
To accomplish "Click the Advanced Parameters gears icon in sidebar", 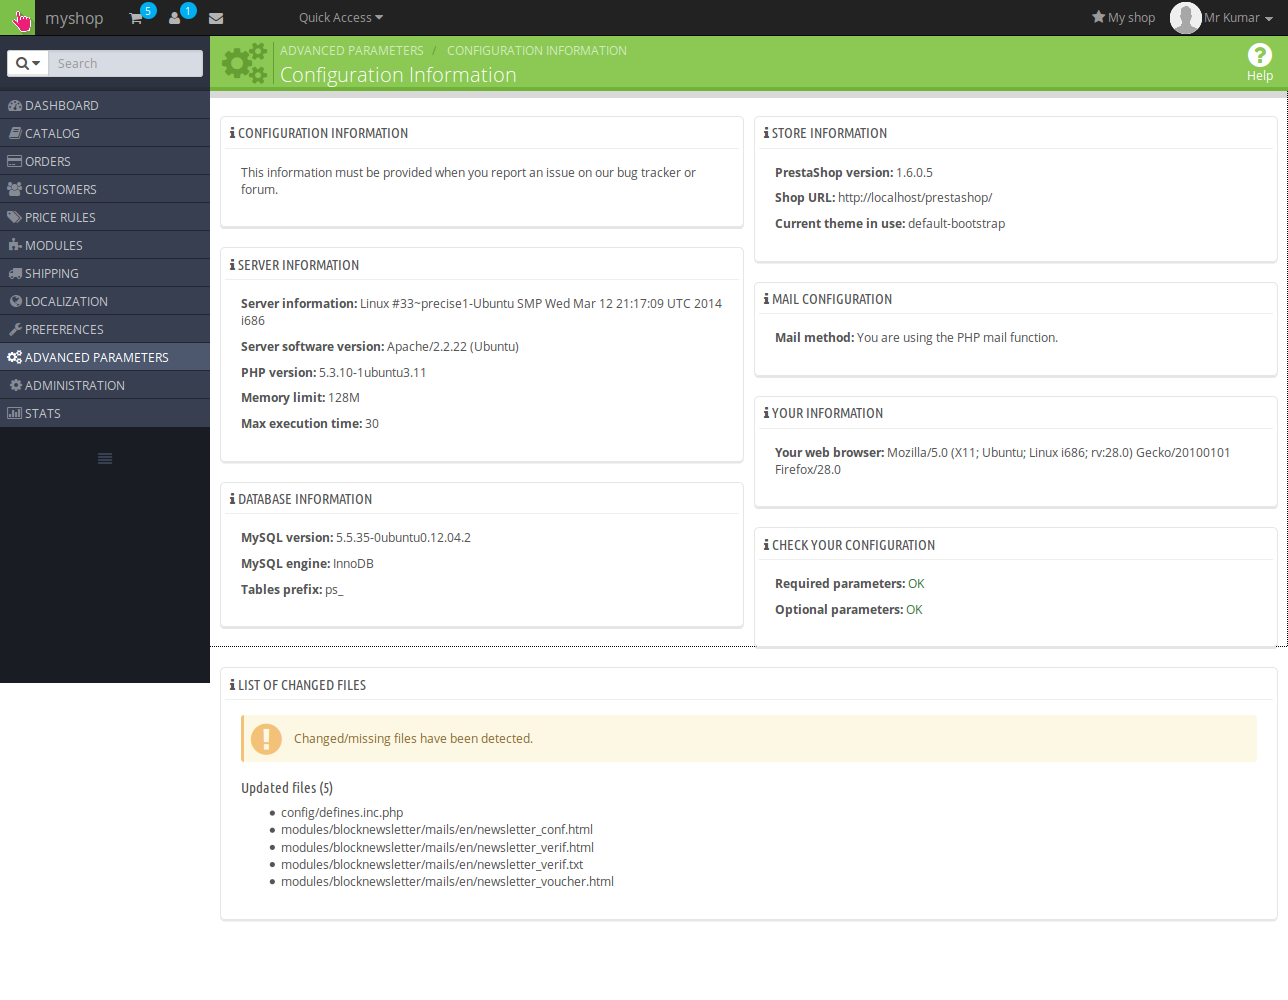I will coord(14,357).
